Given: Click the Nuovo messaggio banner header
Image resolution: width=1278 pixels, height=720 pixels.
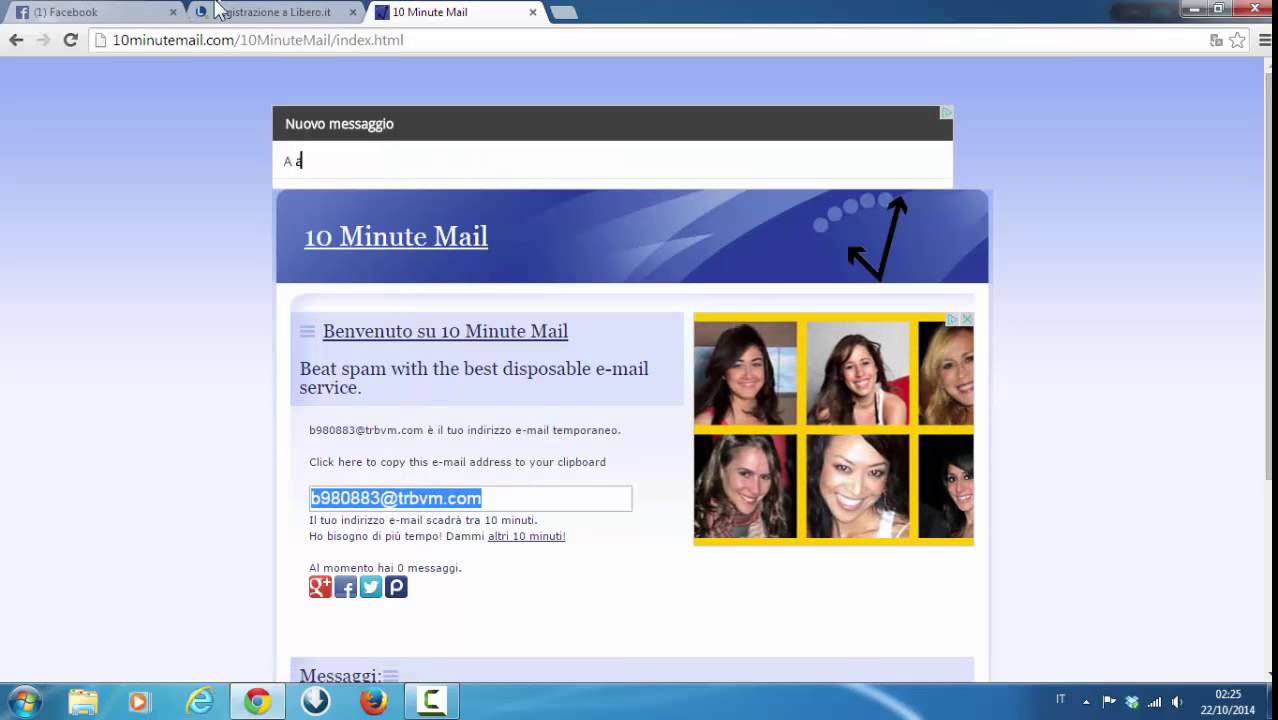Looking at the screenshot, I should pos(612,123).
